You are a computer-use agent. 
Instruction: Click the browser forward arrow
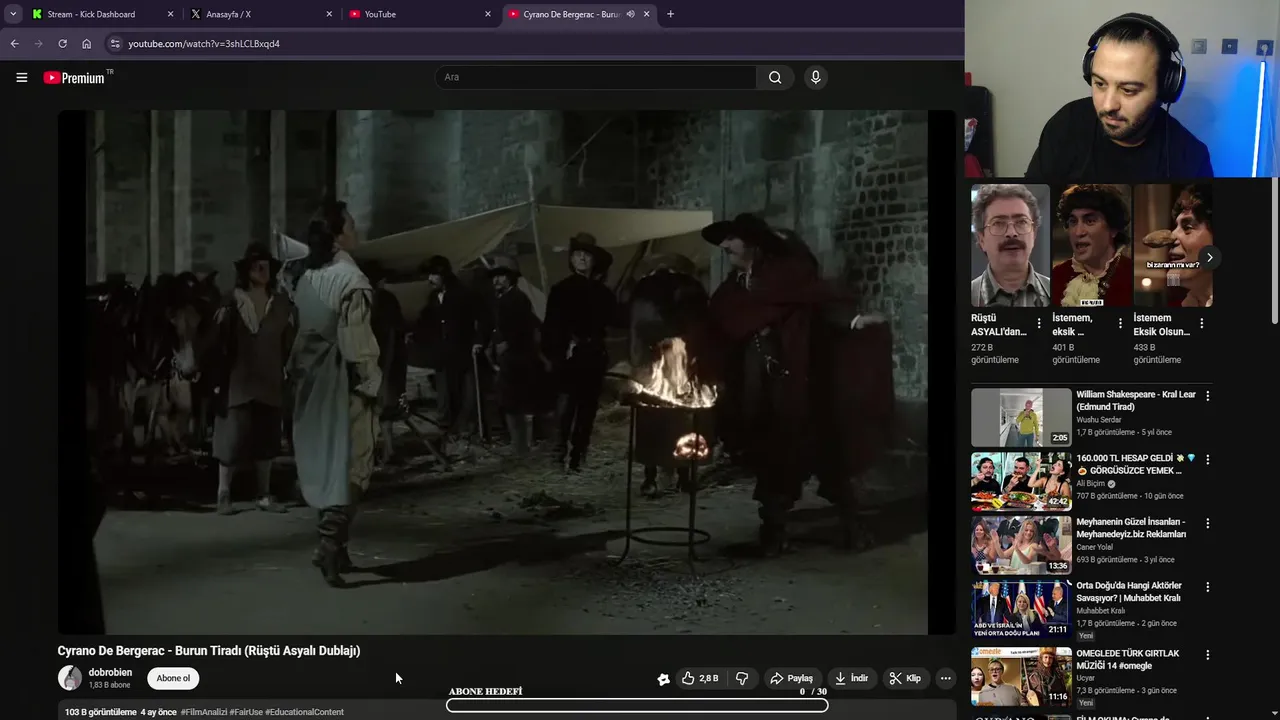[39, 44]
